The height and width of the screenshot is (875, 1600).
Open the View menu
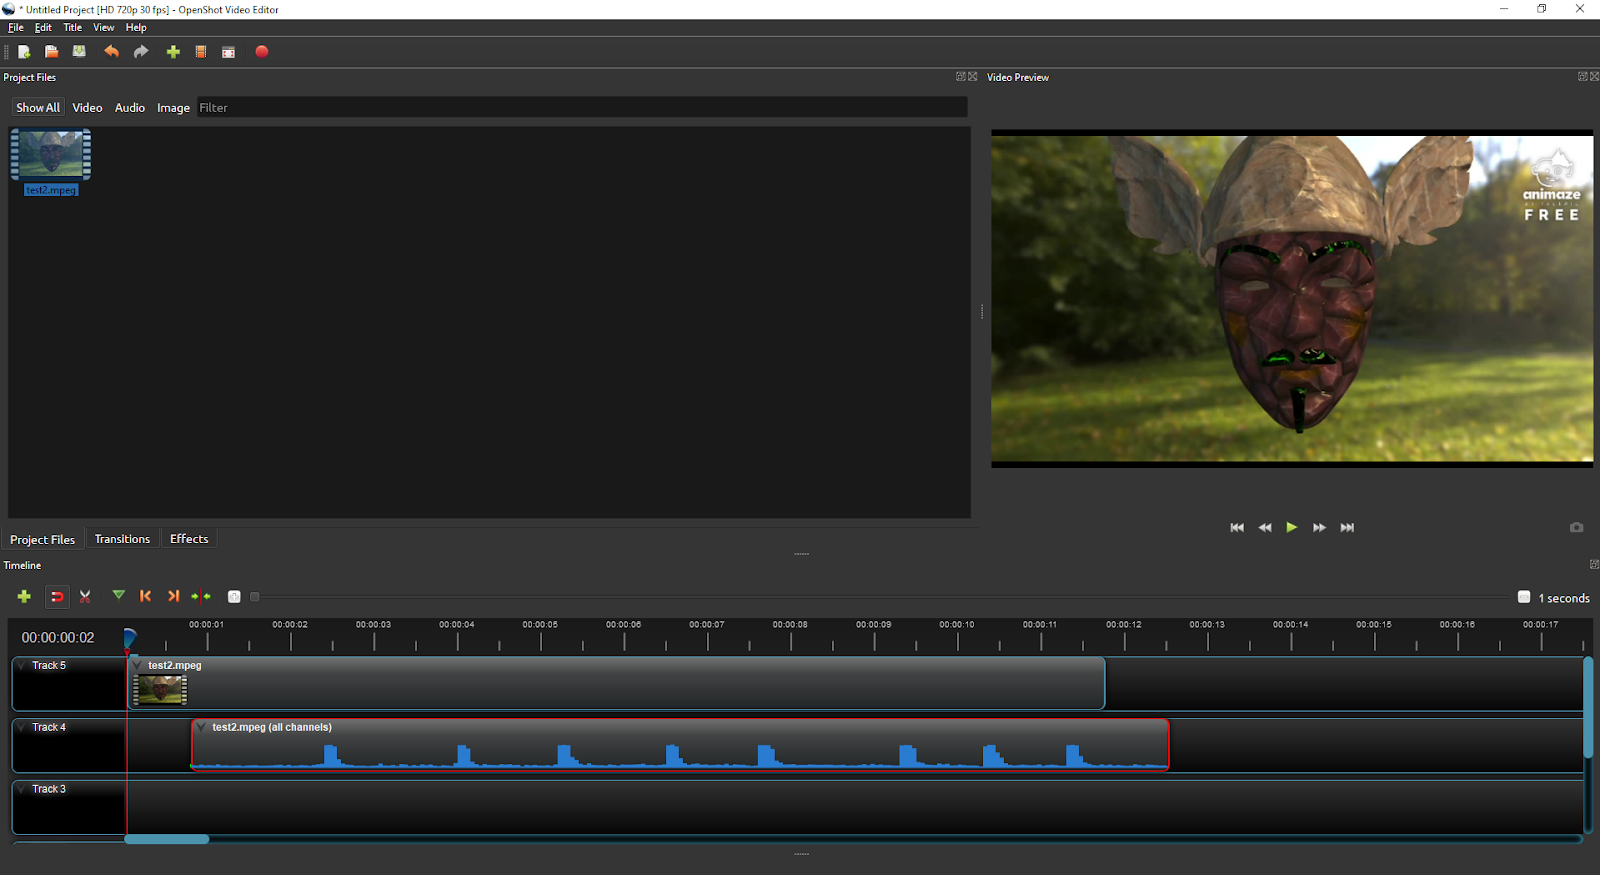coord(104,28)
